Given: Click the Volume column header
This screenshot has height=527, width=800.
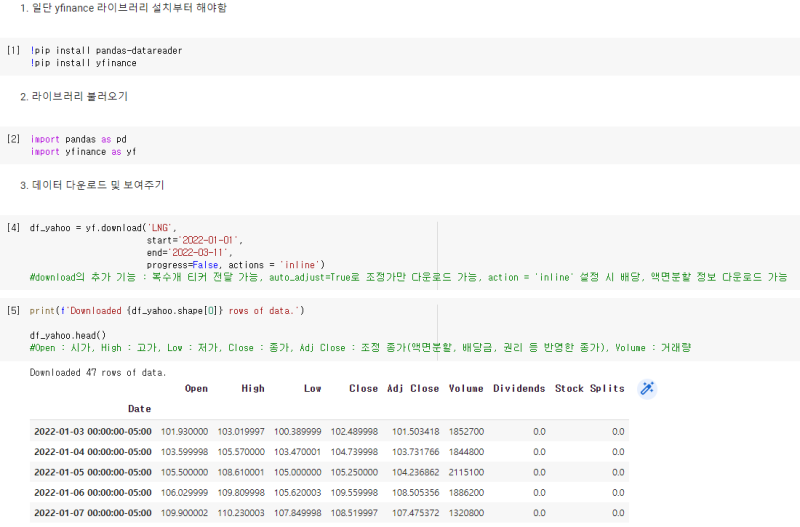Looking at the screenshot, I should (x=466, y=388).
